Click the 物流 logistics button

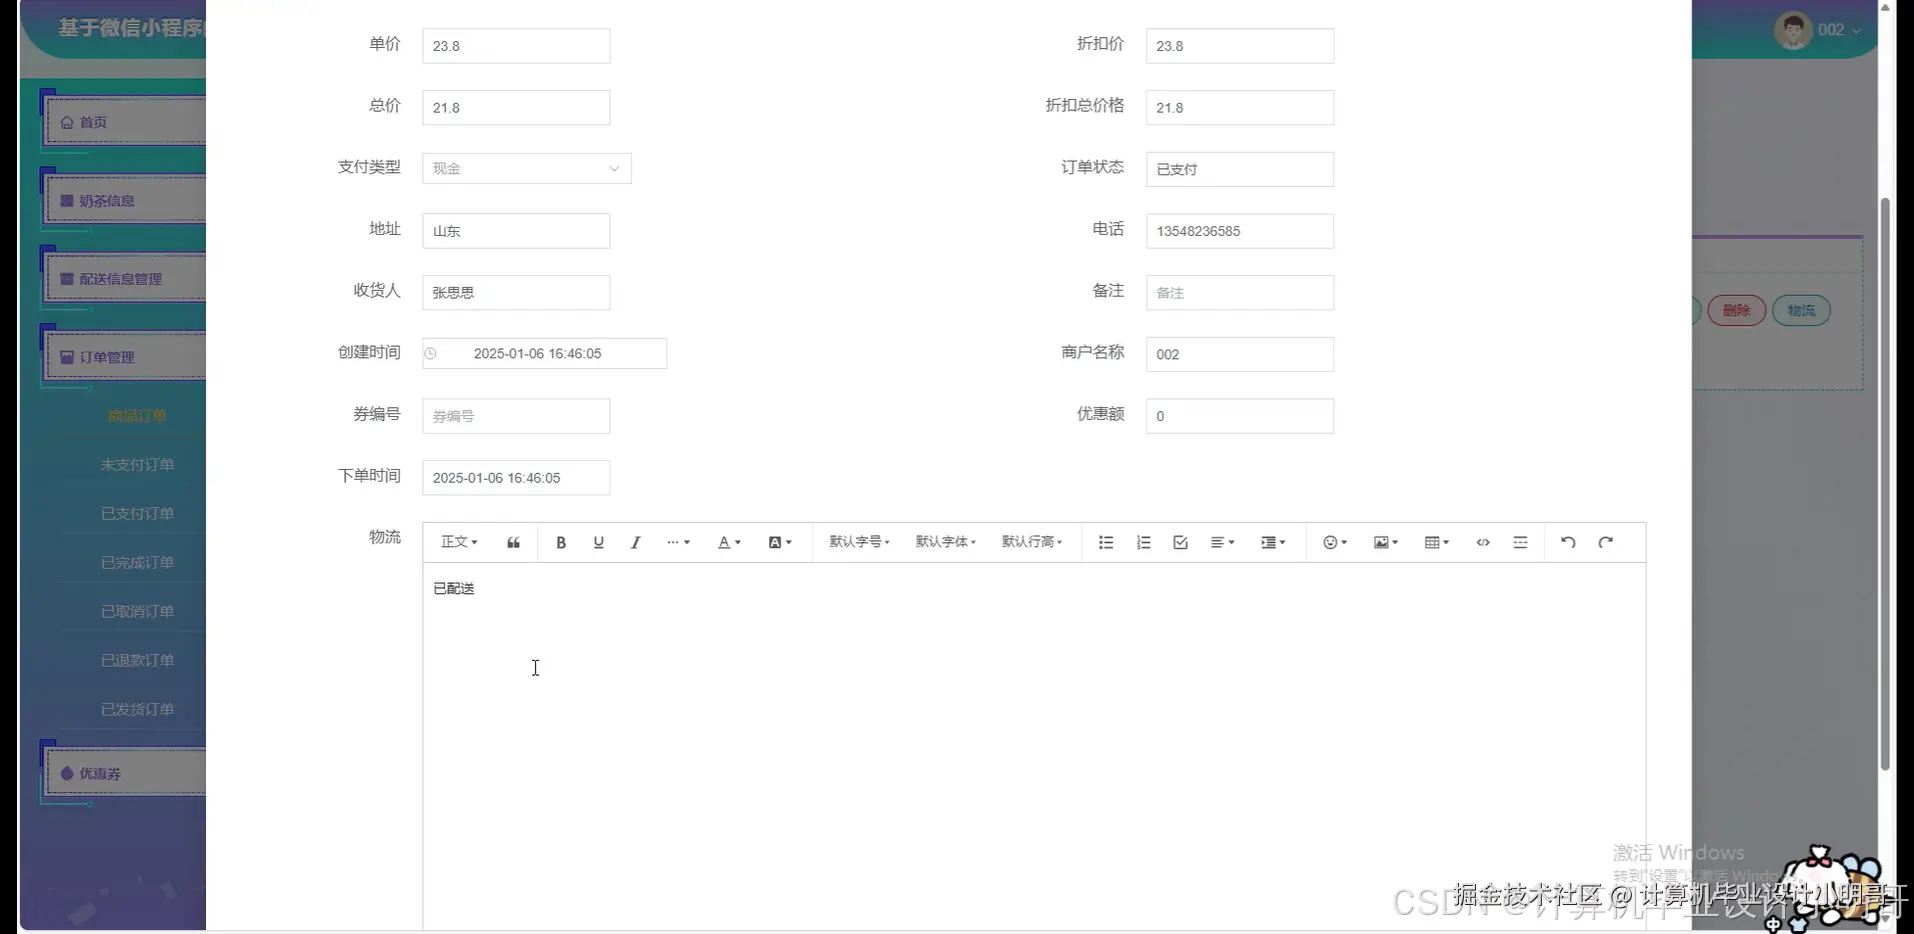tap(1801, 310)
